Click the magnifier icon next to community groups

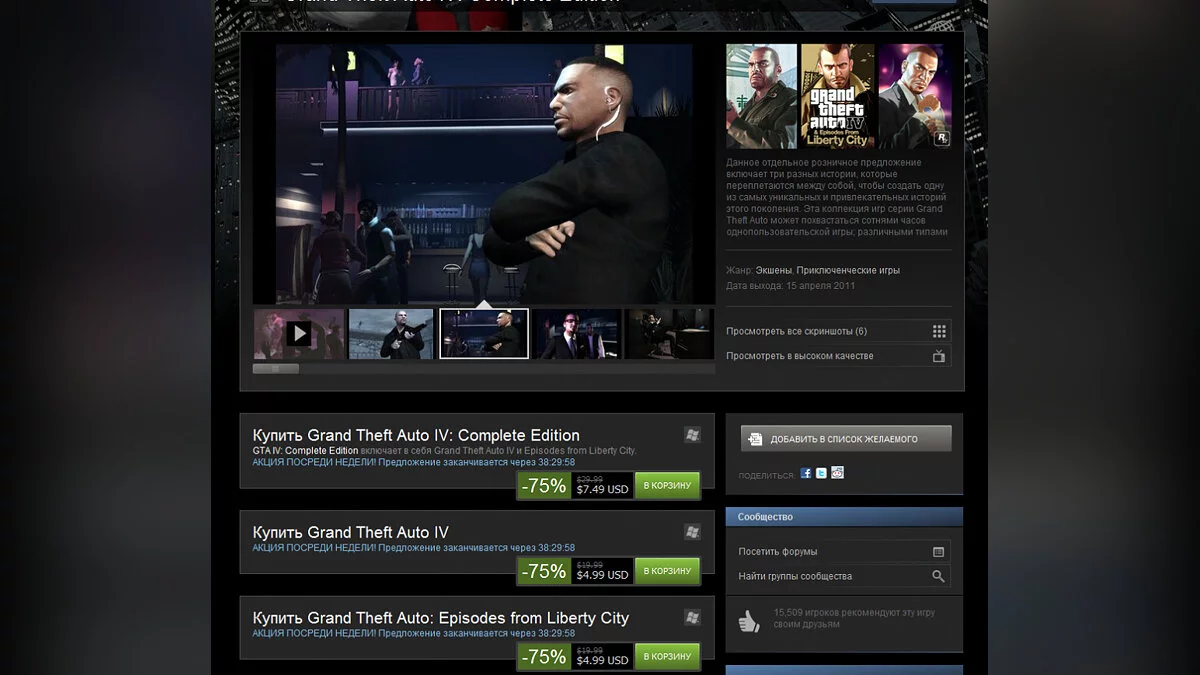coord(938,576)
